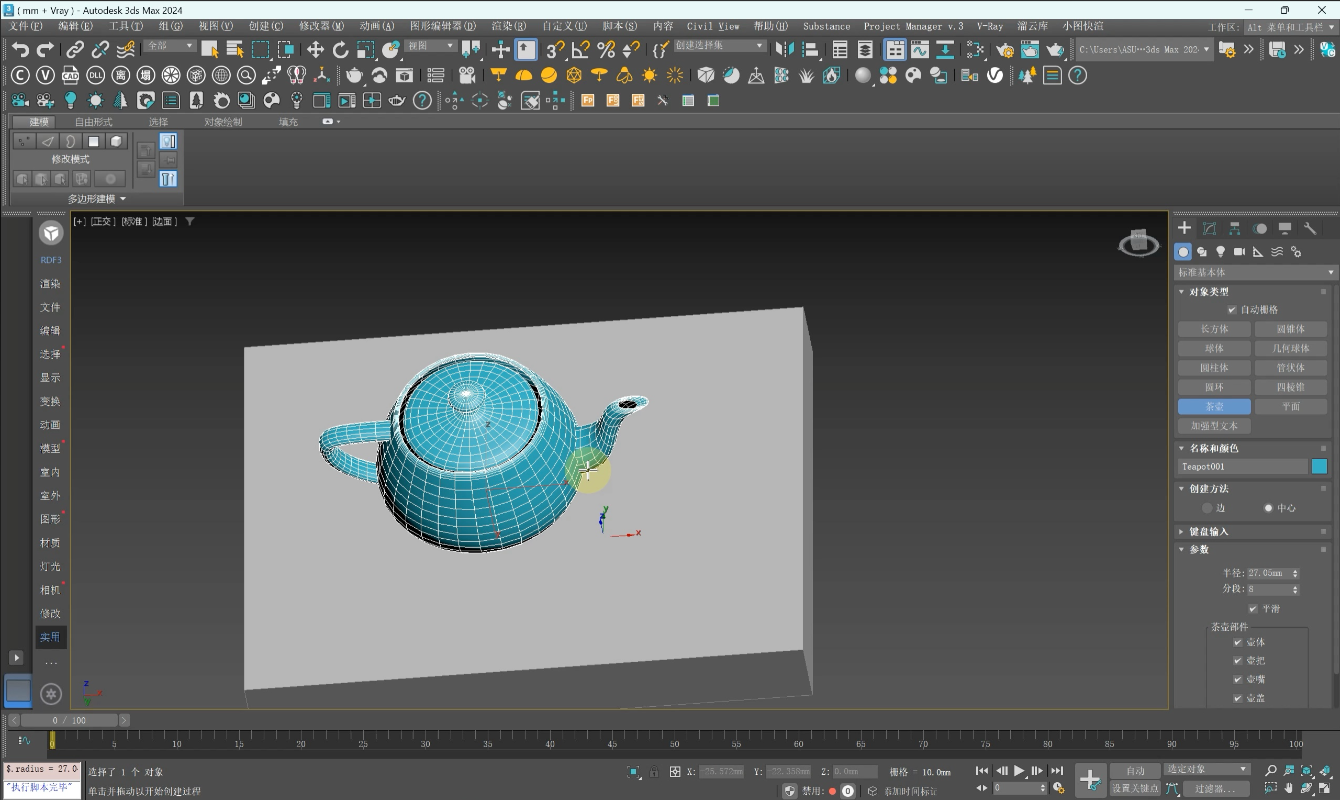Click the Render teapot icon in toolbar
The height and width of the screenshot is (800, 1340).
[x=1056, y=49]
